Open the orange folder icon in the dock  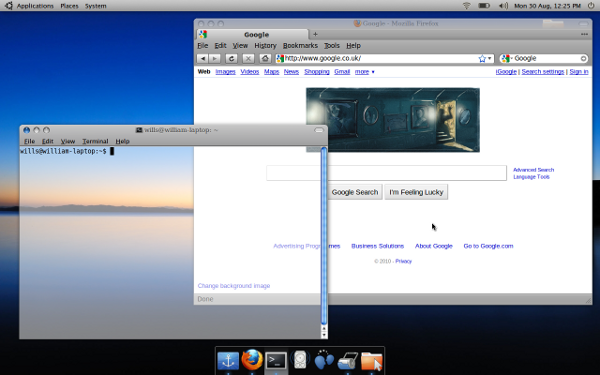(x=372, y=361)
